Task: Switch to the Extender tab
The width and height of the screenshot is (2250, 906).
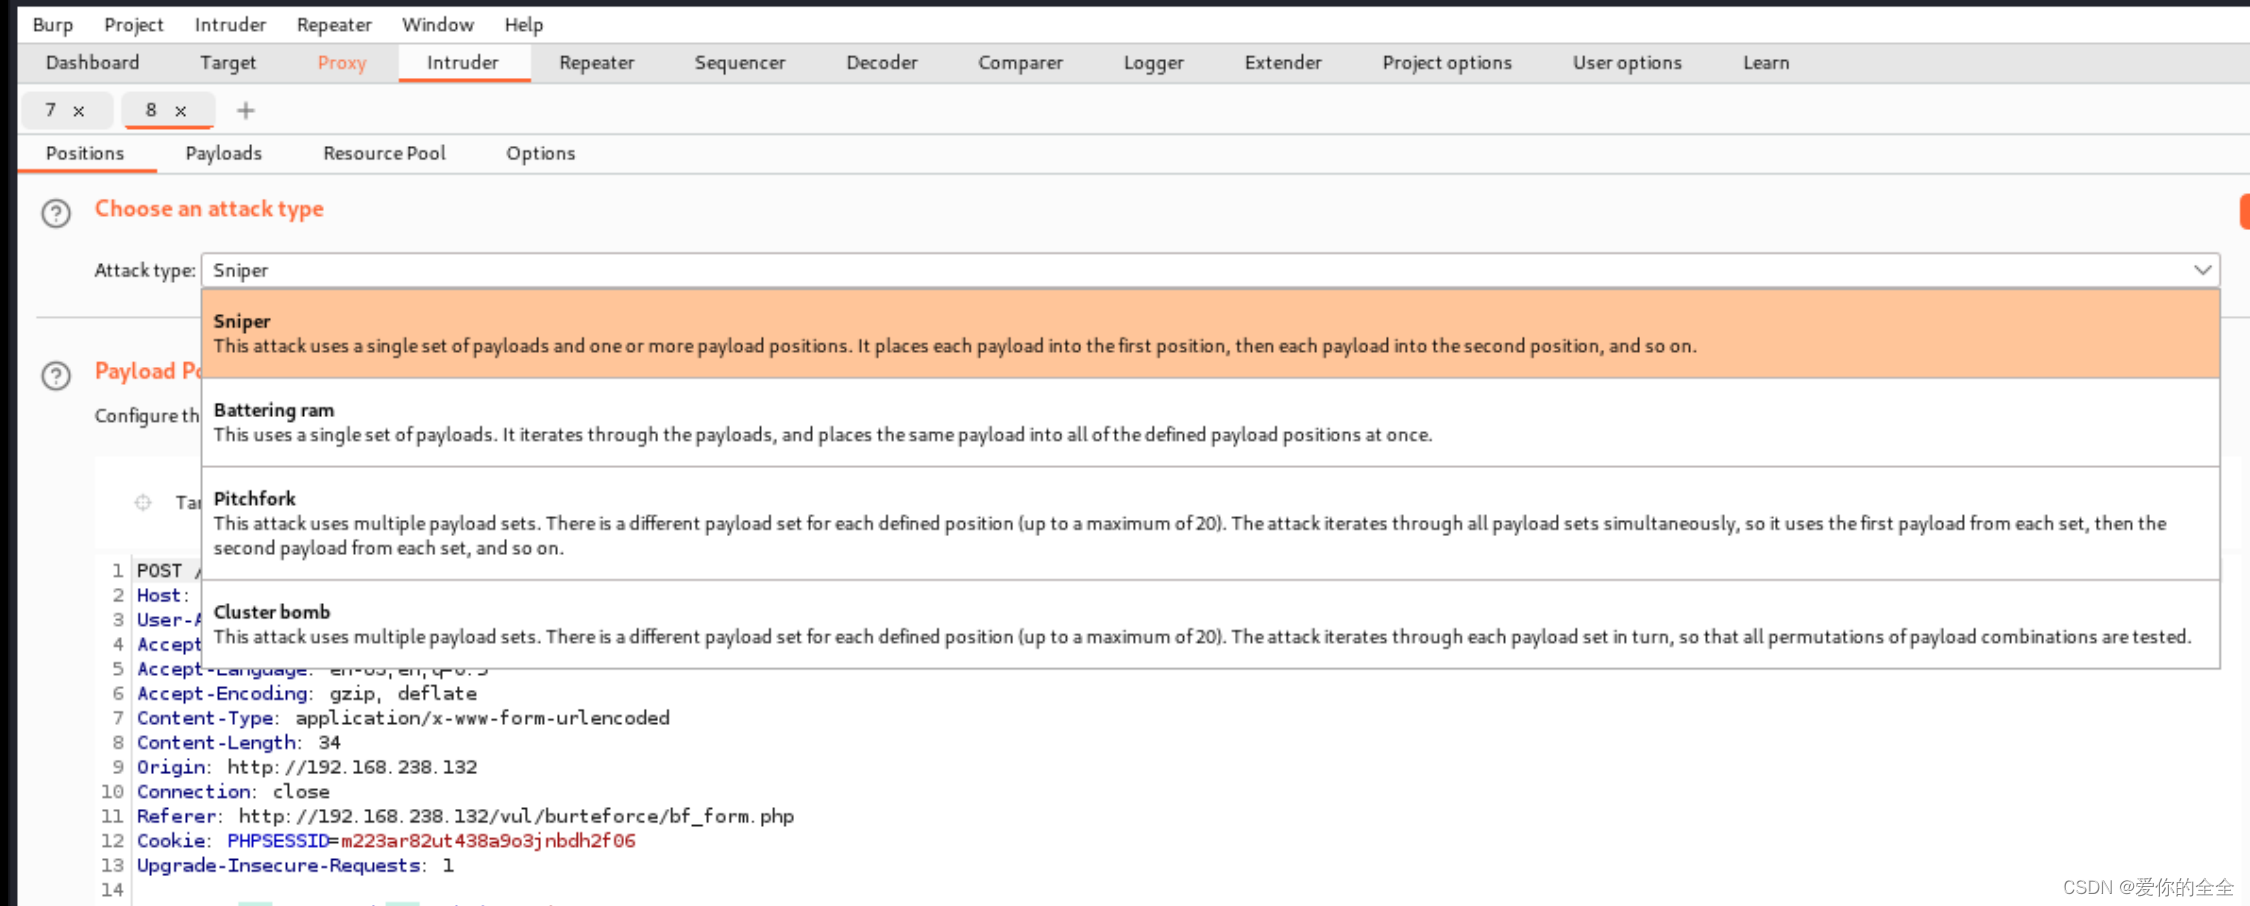Action: 1283,62
